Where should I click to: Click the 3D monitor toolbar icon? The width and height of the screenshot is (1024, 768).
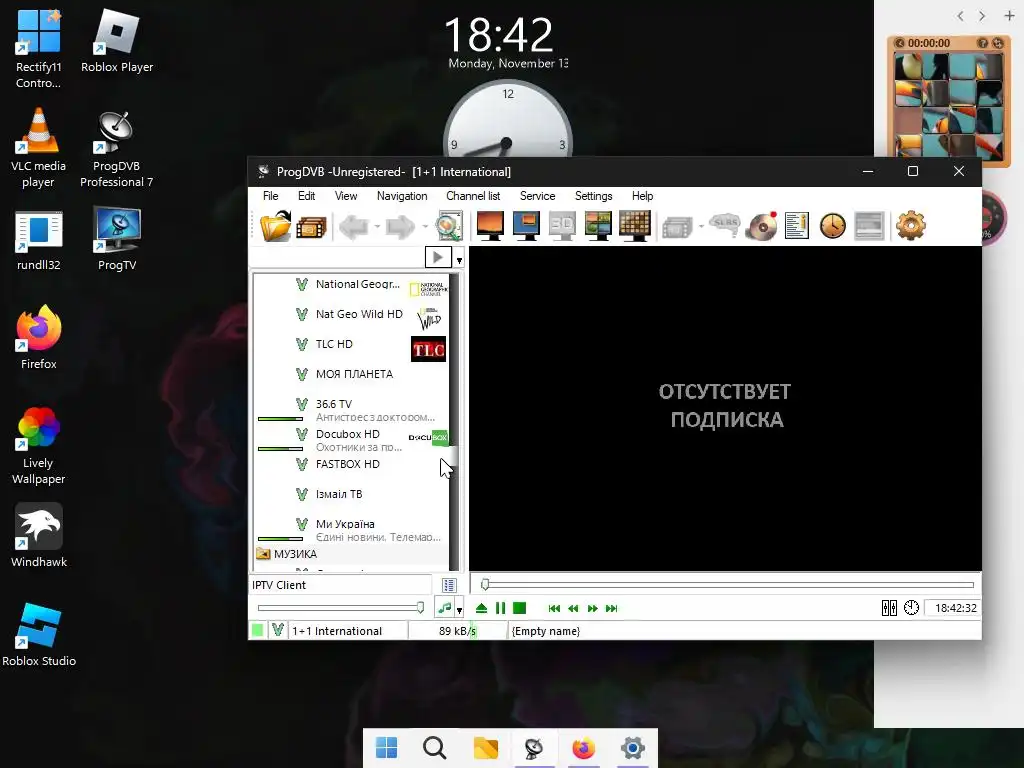[562, 226]
